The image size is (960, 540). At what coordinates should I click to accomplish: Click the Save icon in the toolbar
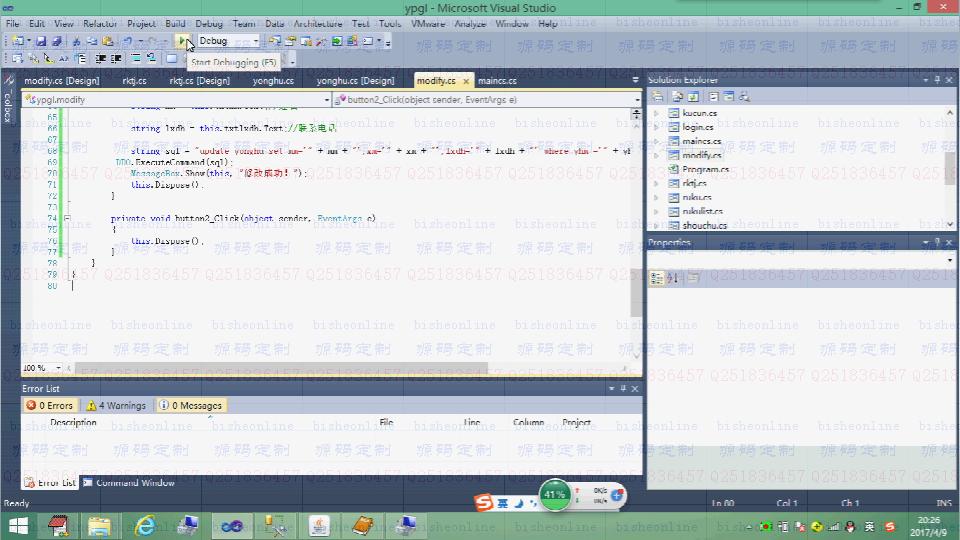tap(41, 41)
